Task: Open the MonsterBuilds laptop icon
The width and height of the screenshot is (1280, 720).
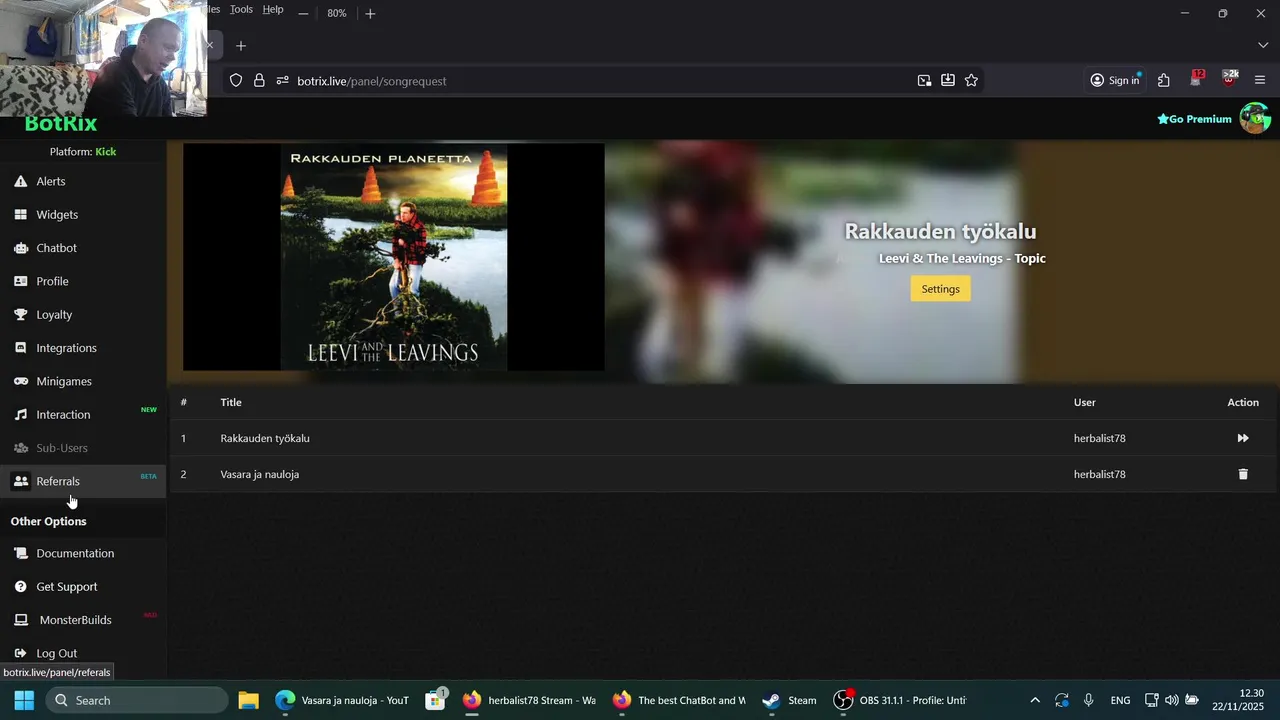Action: pyautogui.click(x=20, y=620)
